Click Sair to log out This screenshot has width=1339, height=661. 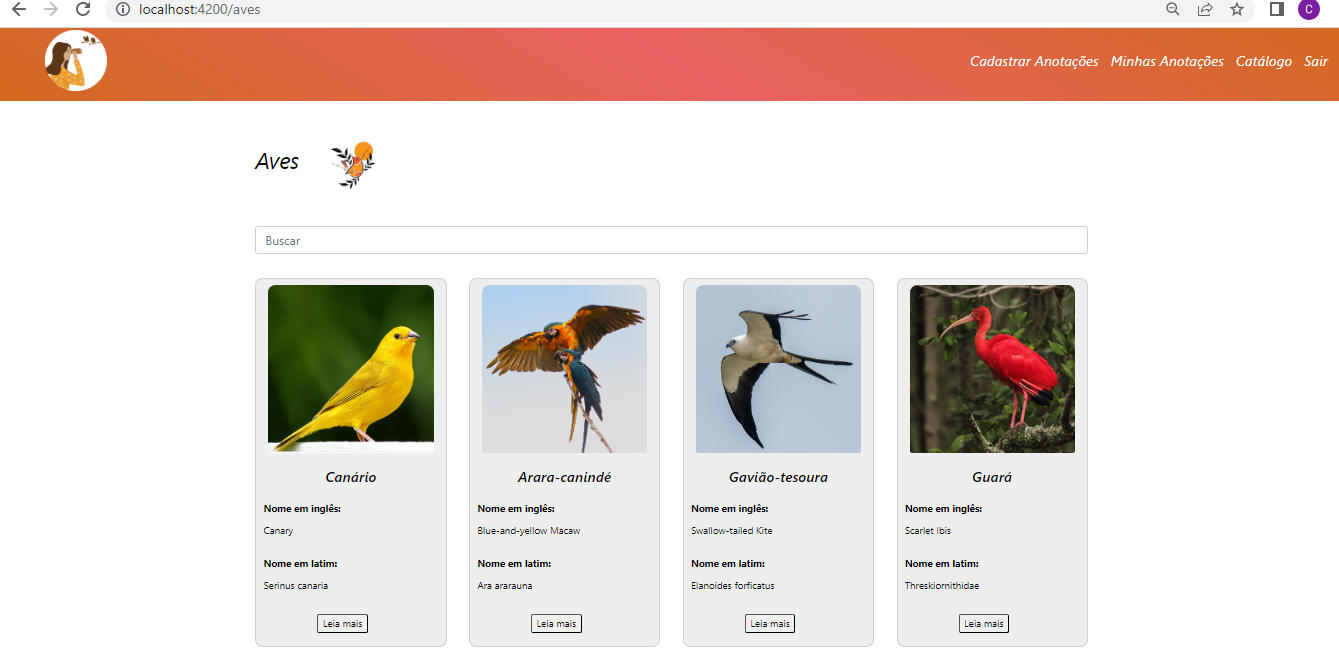tap(1316, 61)
